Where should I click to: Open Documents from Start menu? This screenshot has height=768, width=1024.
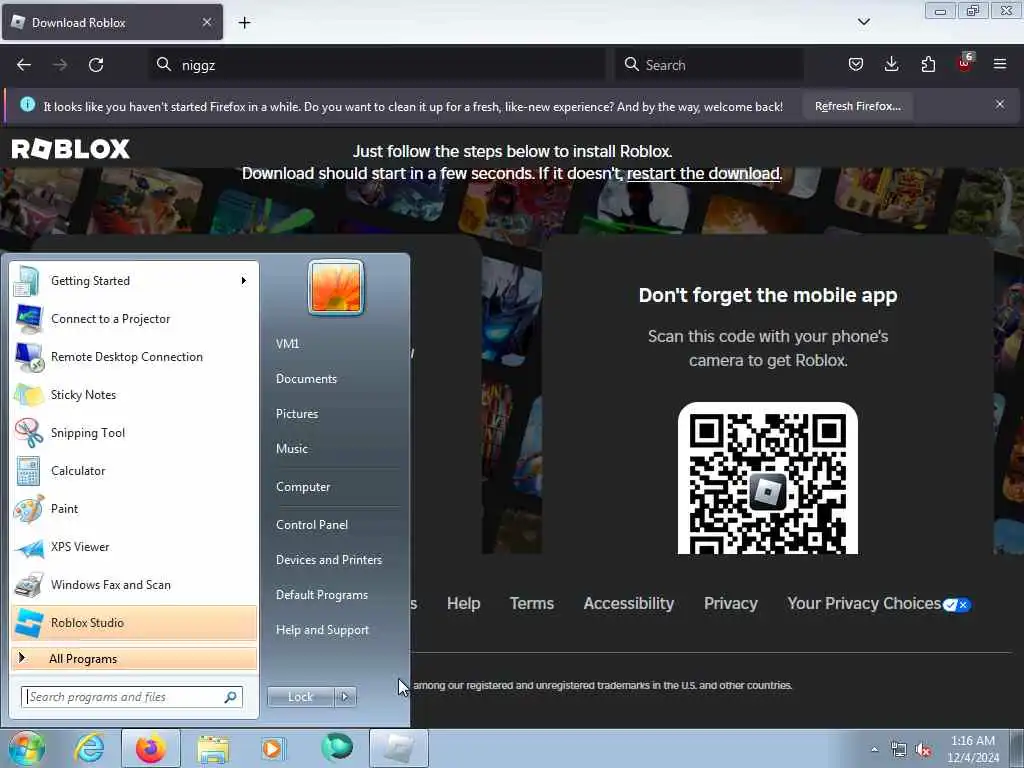pos(306,379)
